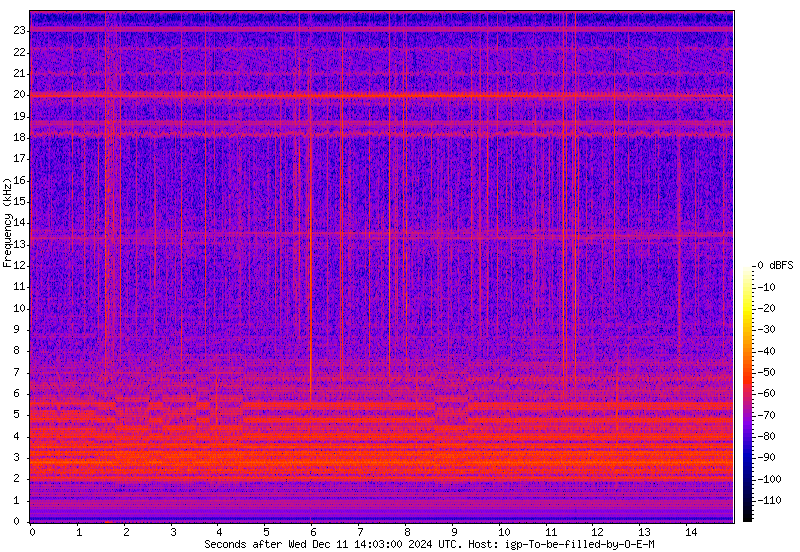Click the horizontal line near 13.5 kHz
This screenshot has height=552, width=800.
pyautogui.click(x=380, y=234)
